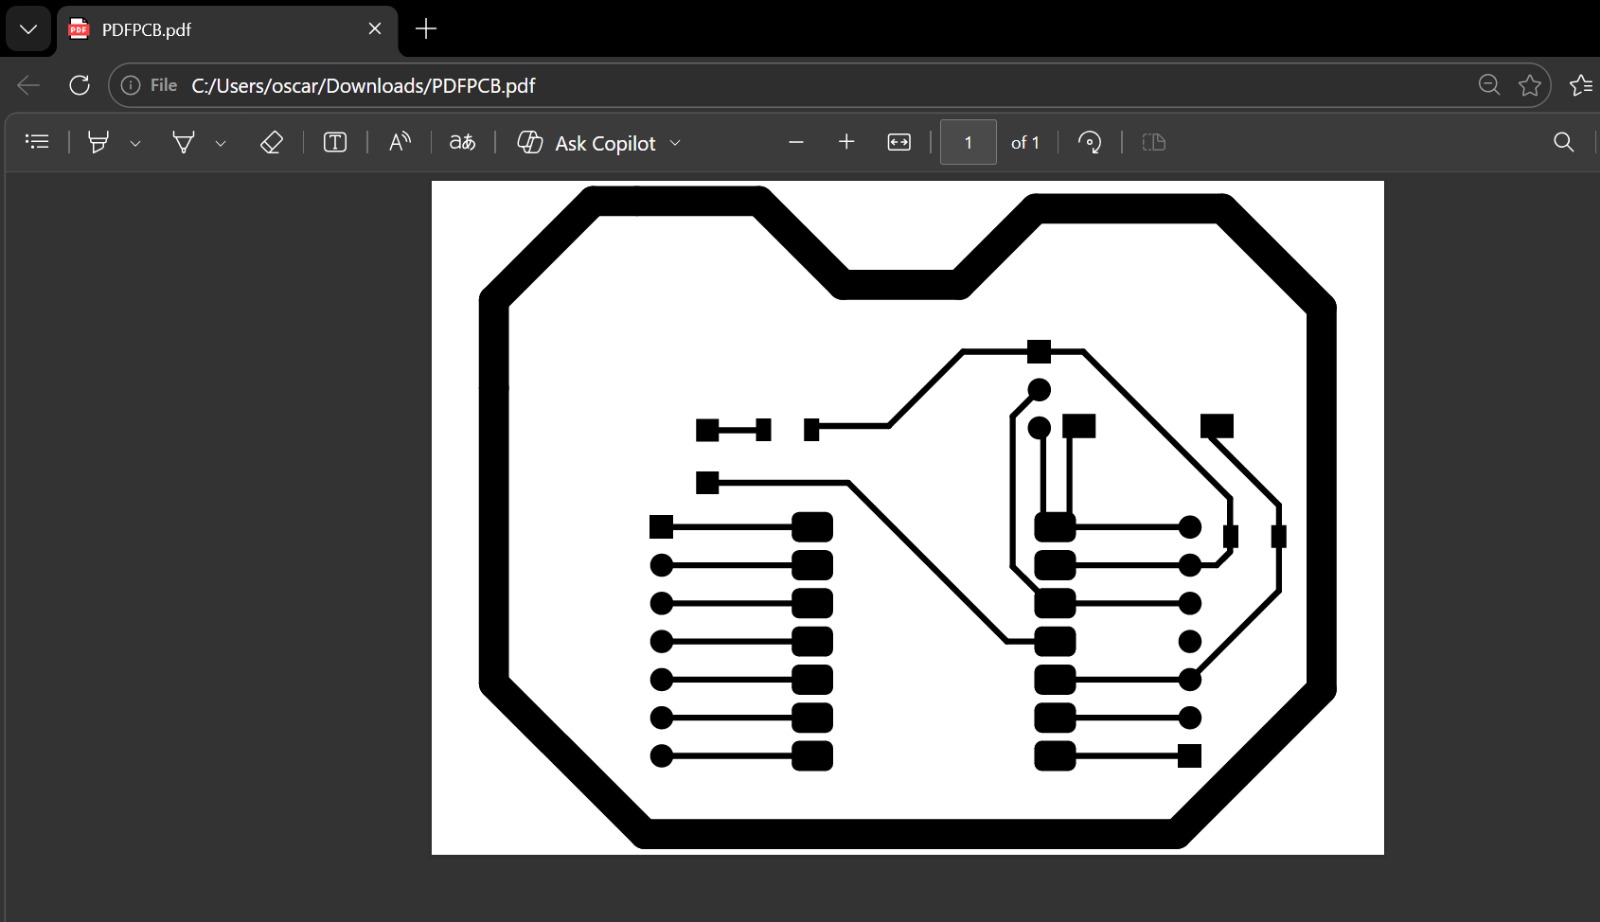1600x922 pixels.
Task: Go back to the previous page
Action: [x=28, y=85]
